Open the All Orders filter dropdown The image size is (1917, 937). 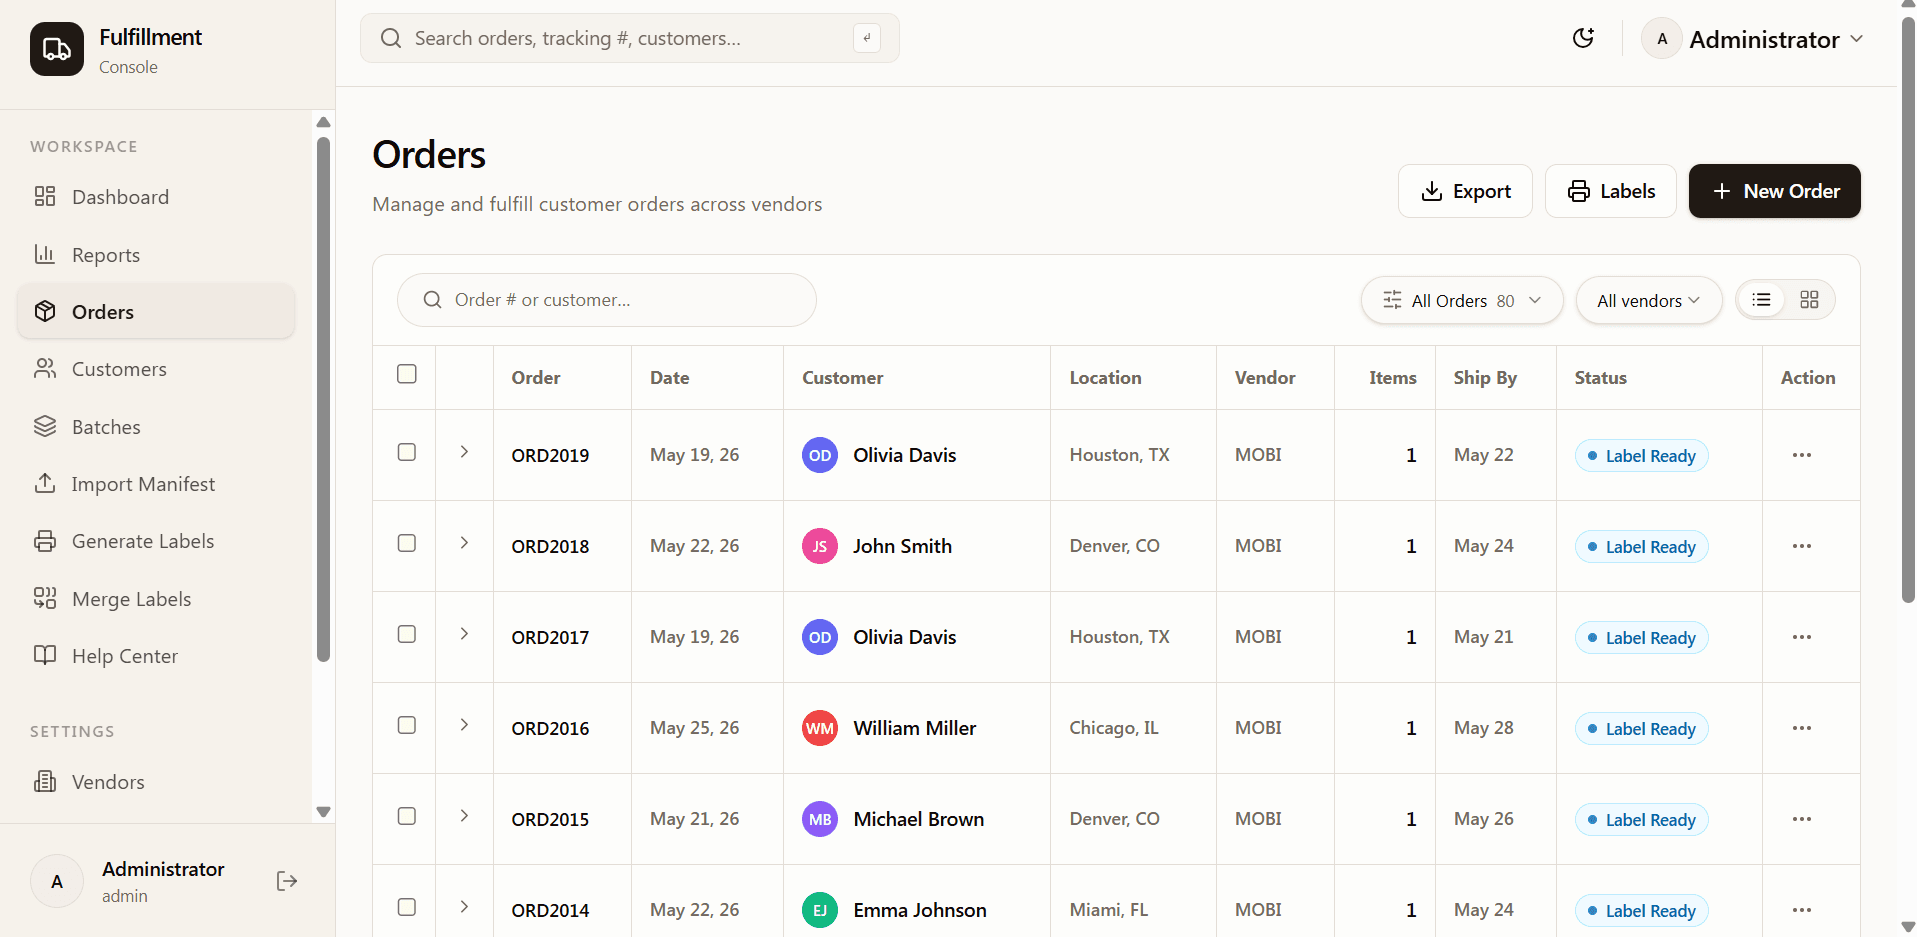pos(1462,300)
